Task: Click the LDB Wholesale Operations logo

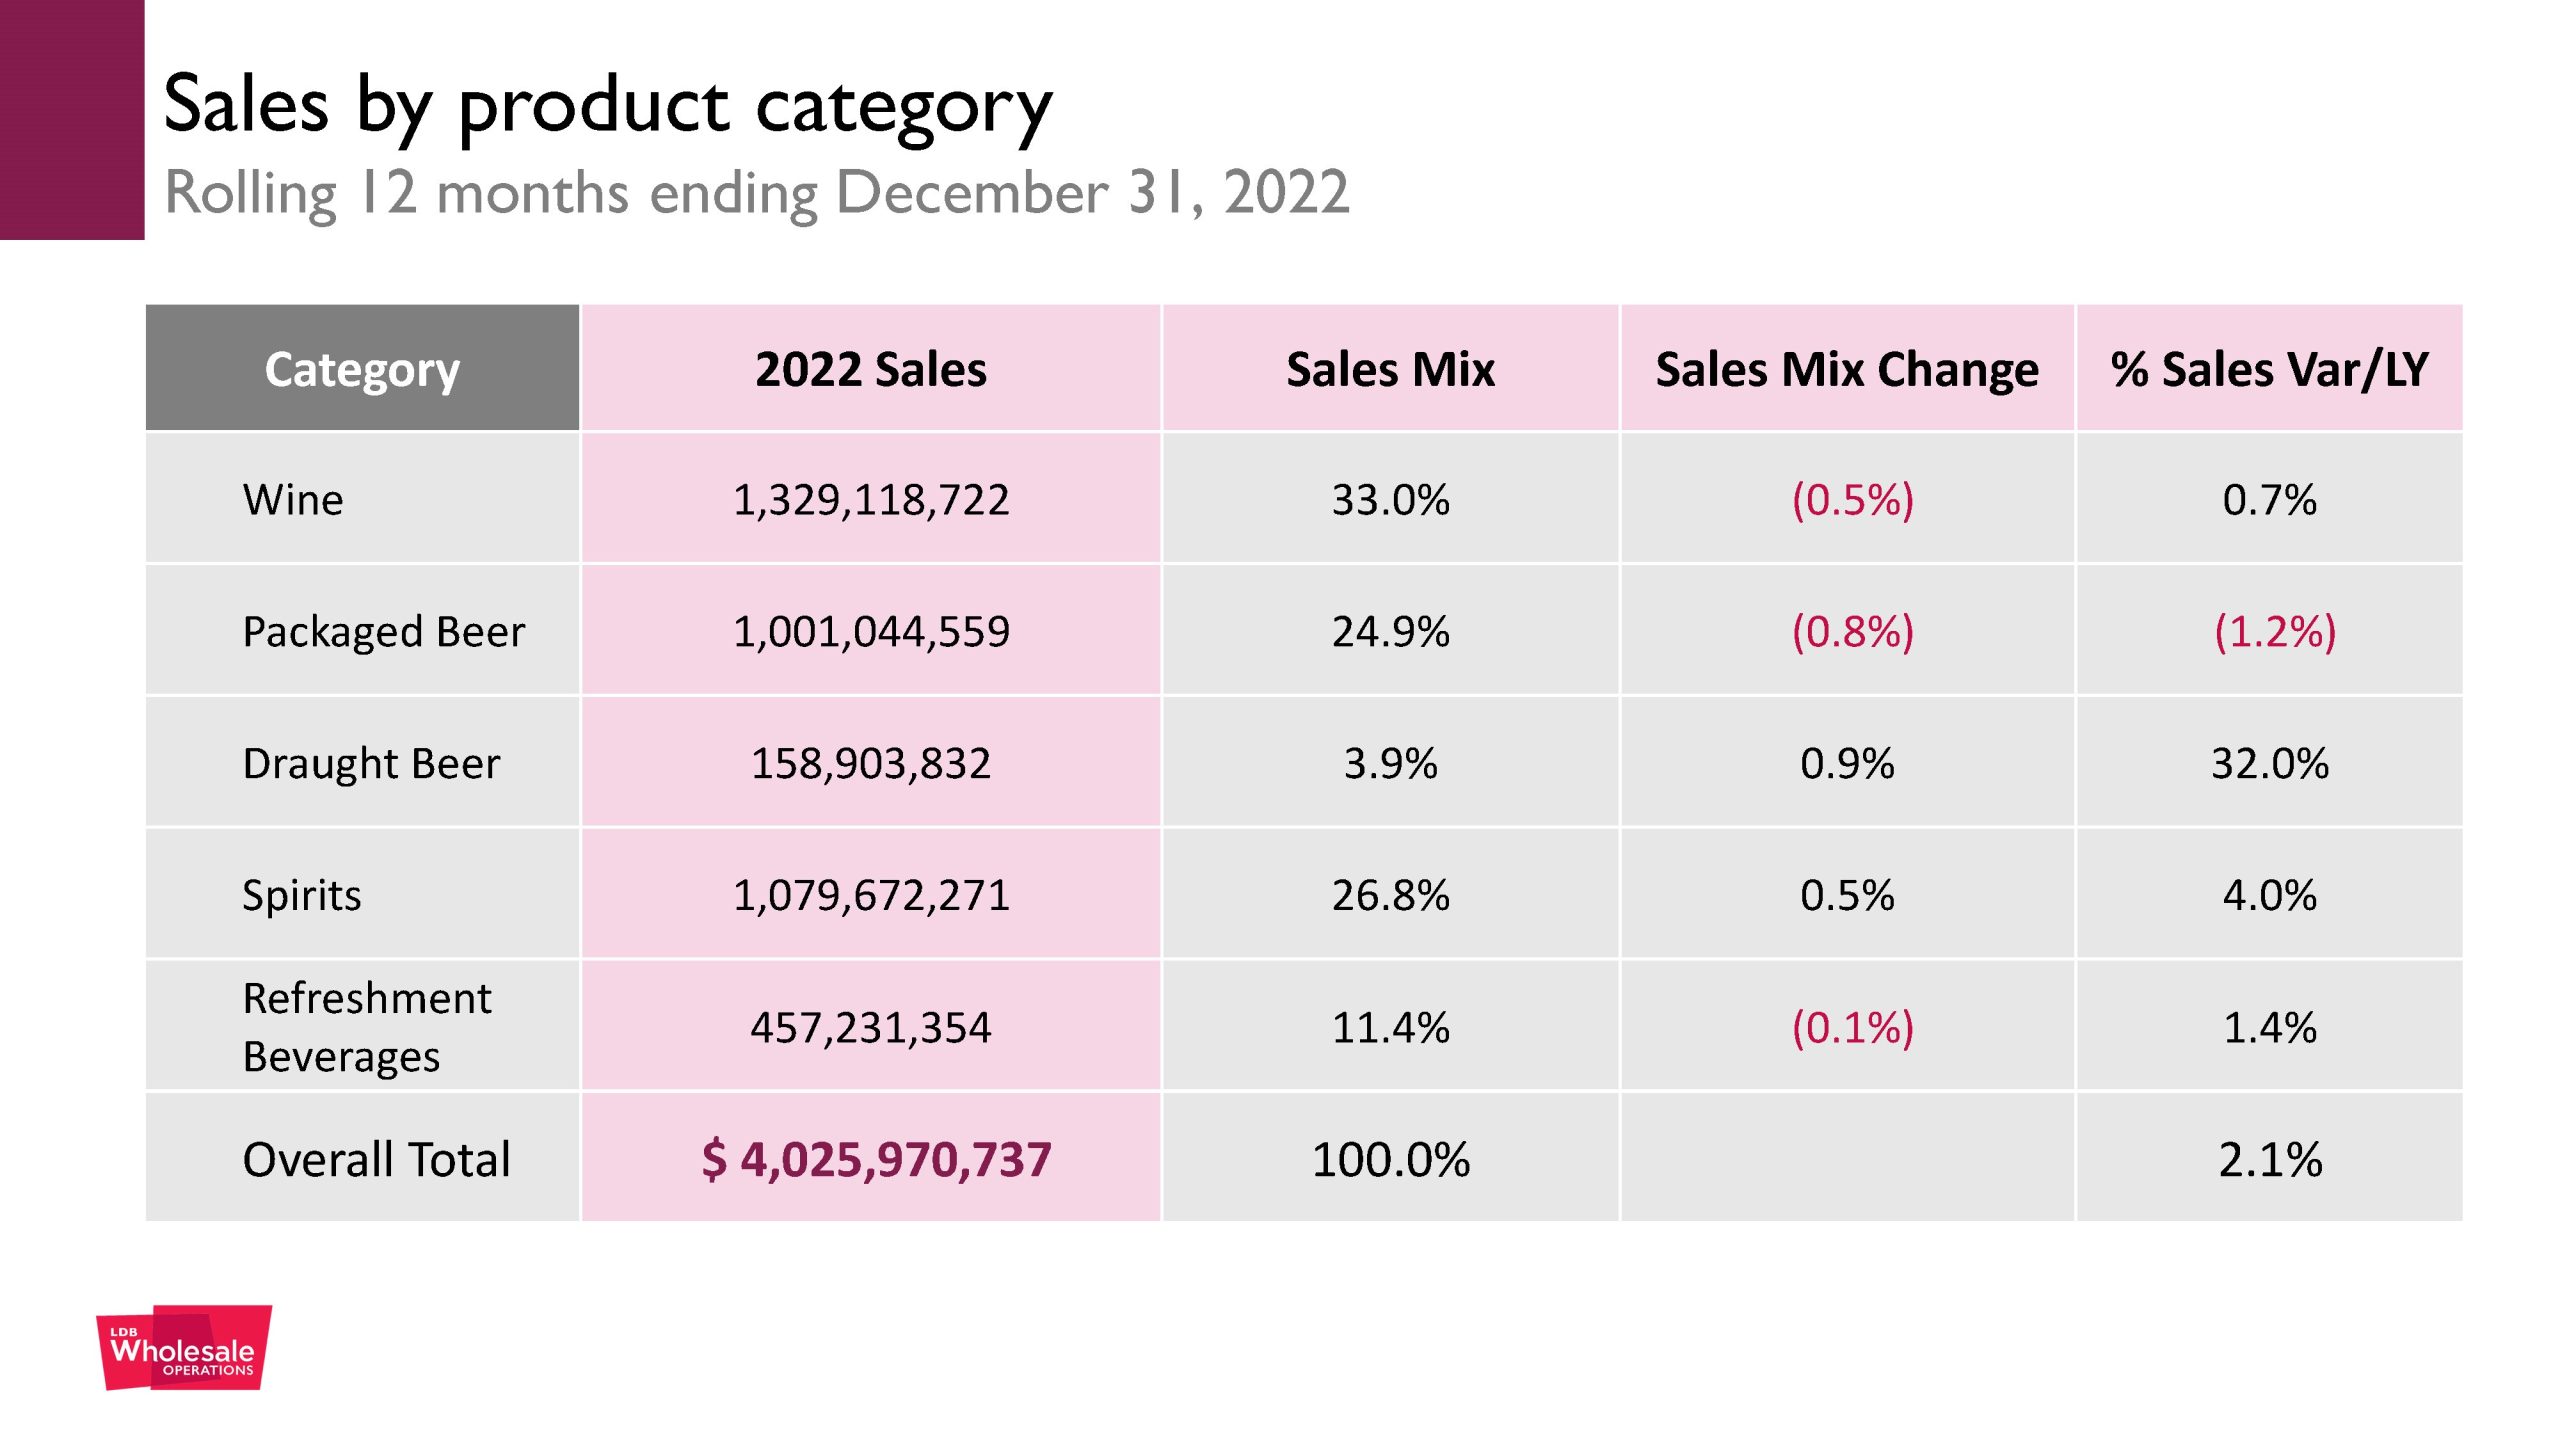Action: pos(184,1348)
